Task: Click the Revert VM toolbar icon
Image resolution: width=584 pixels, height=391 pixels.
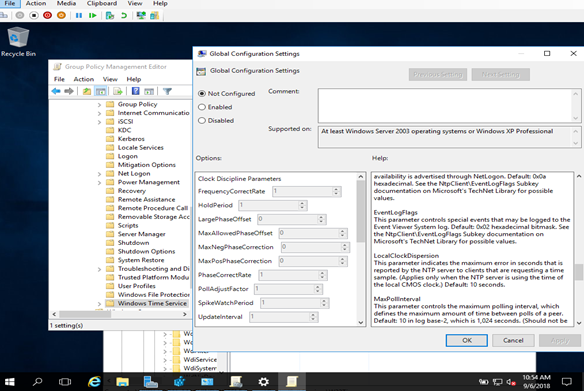Action: [x=124, y=15]
